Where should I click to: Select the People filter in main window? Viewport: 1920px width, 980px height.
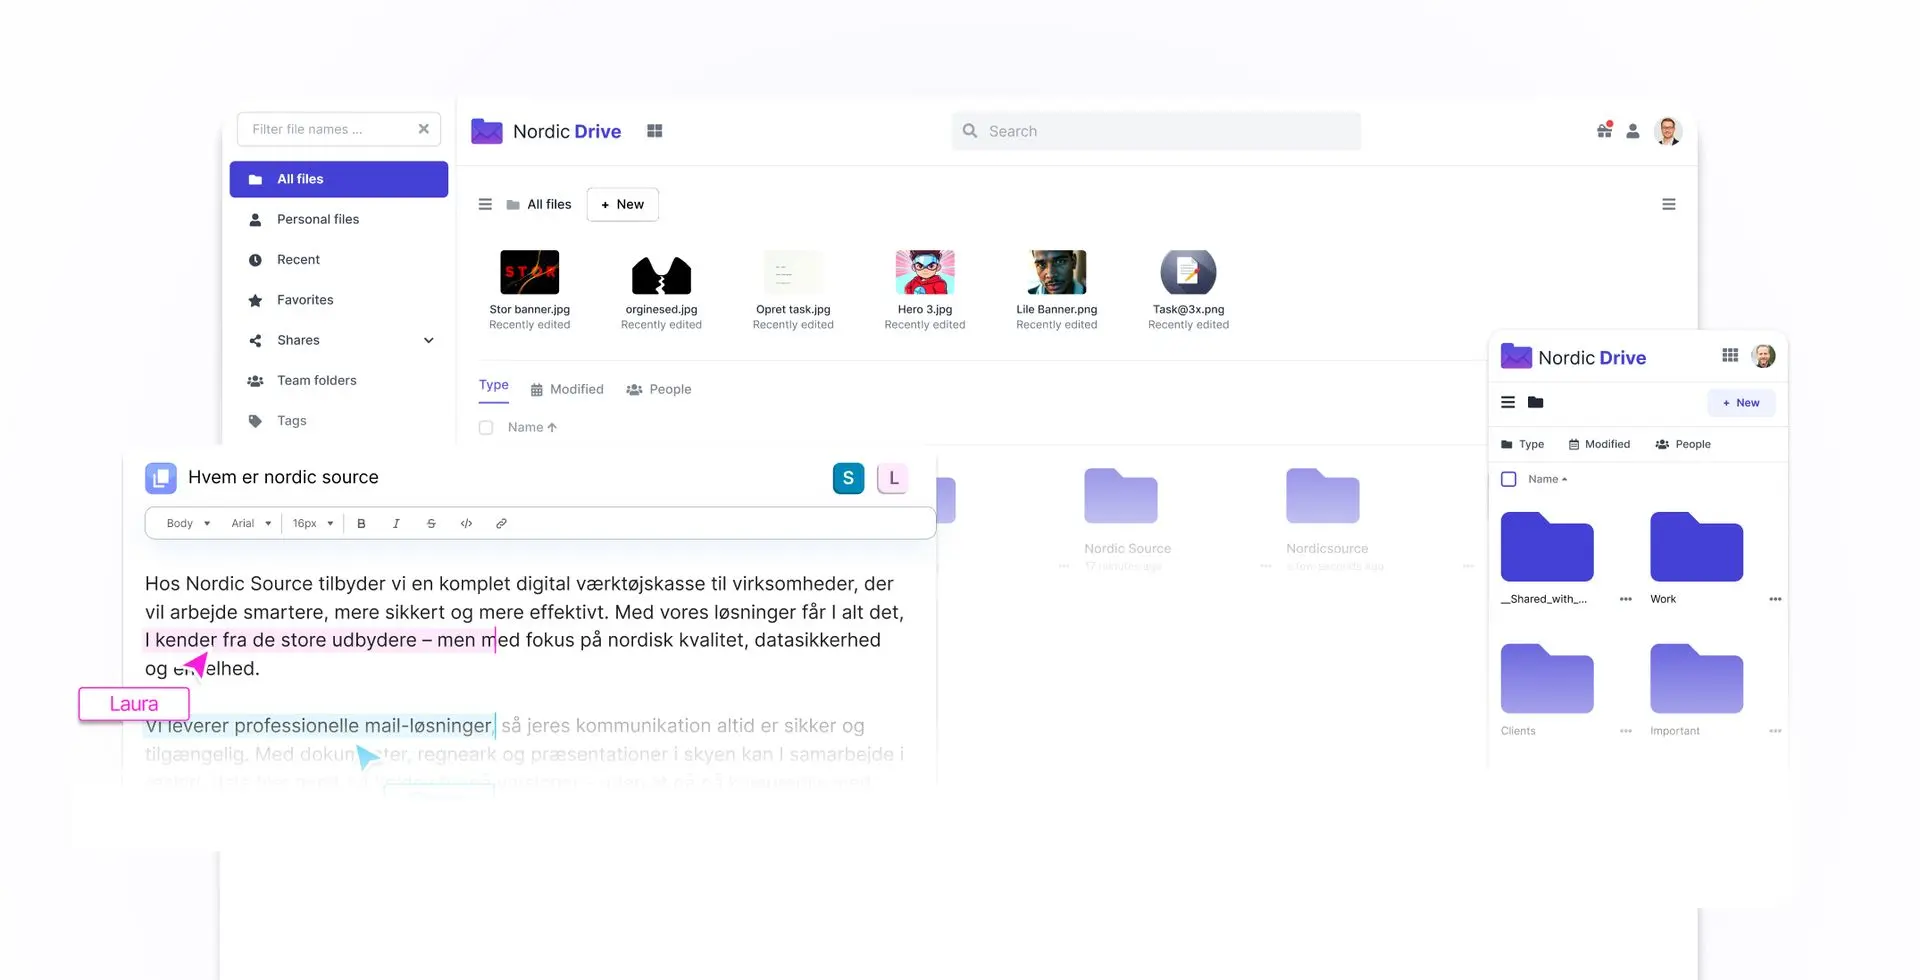(x=659, y=389)
